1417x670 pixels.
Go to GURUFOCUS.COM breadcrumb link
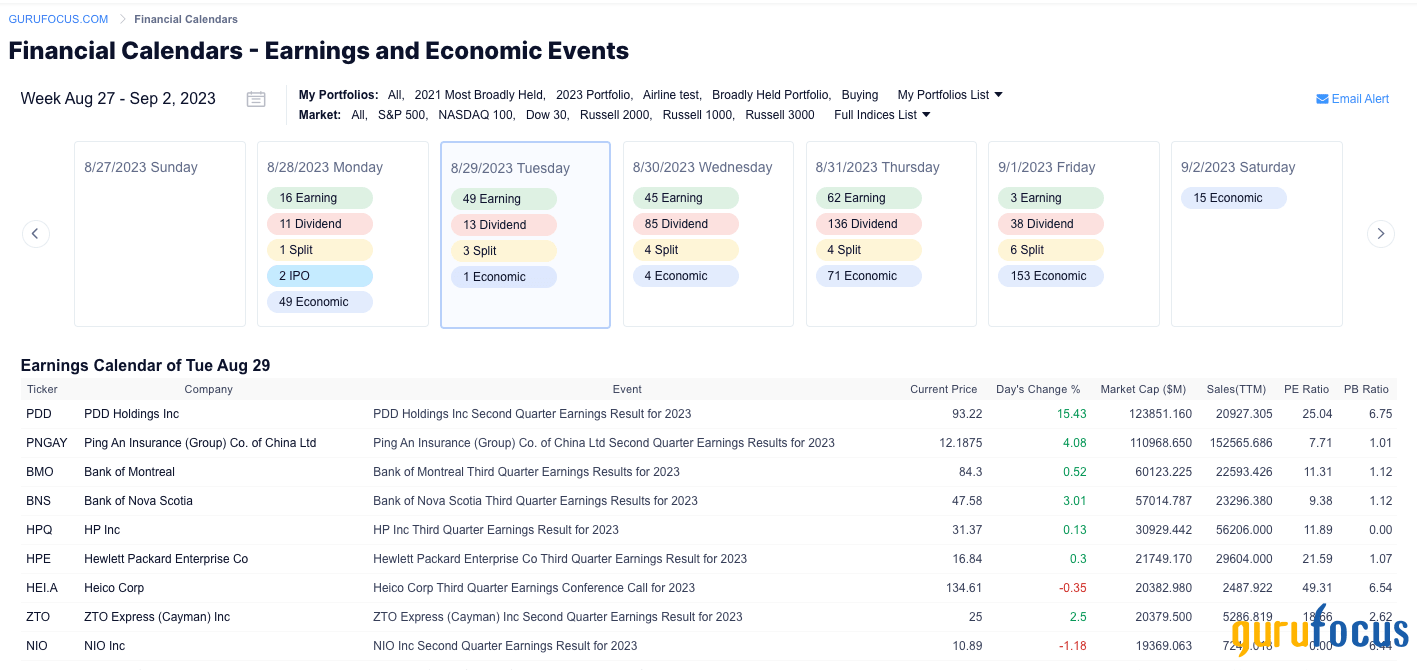pos(58,19)
